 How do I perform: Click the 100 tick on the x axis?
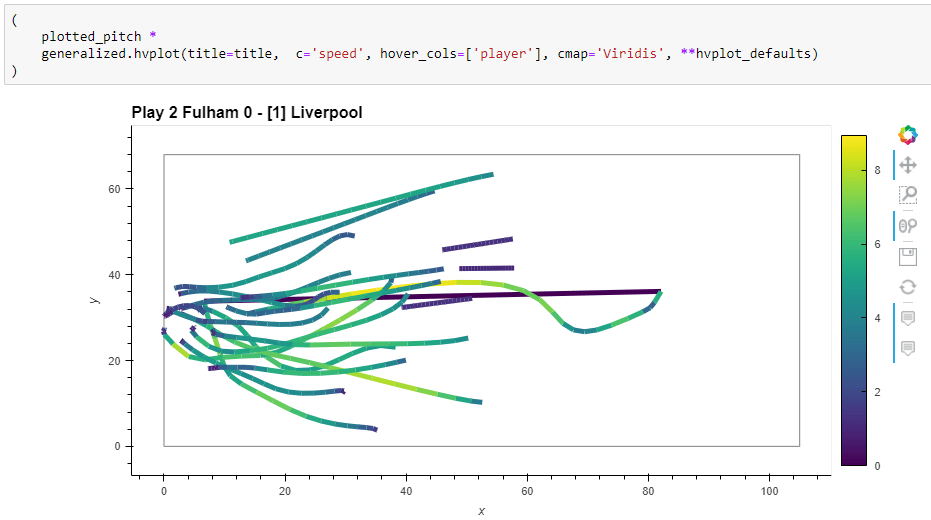click(x=769, y=492)
